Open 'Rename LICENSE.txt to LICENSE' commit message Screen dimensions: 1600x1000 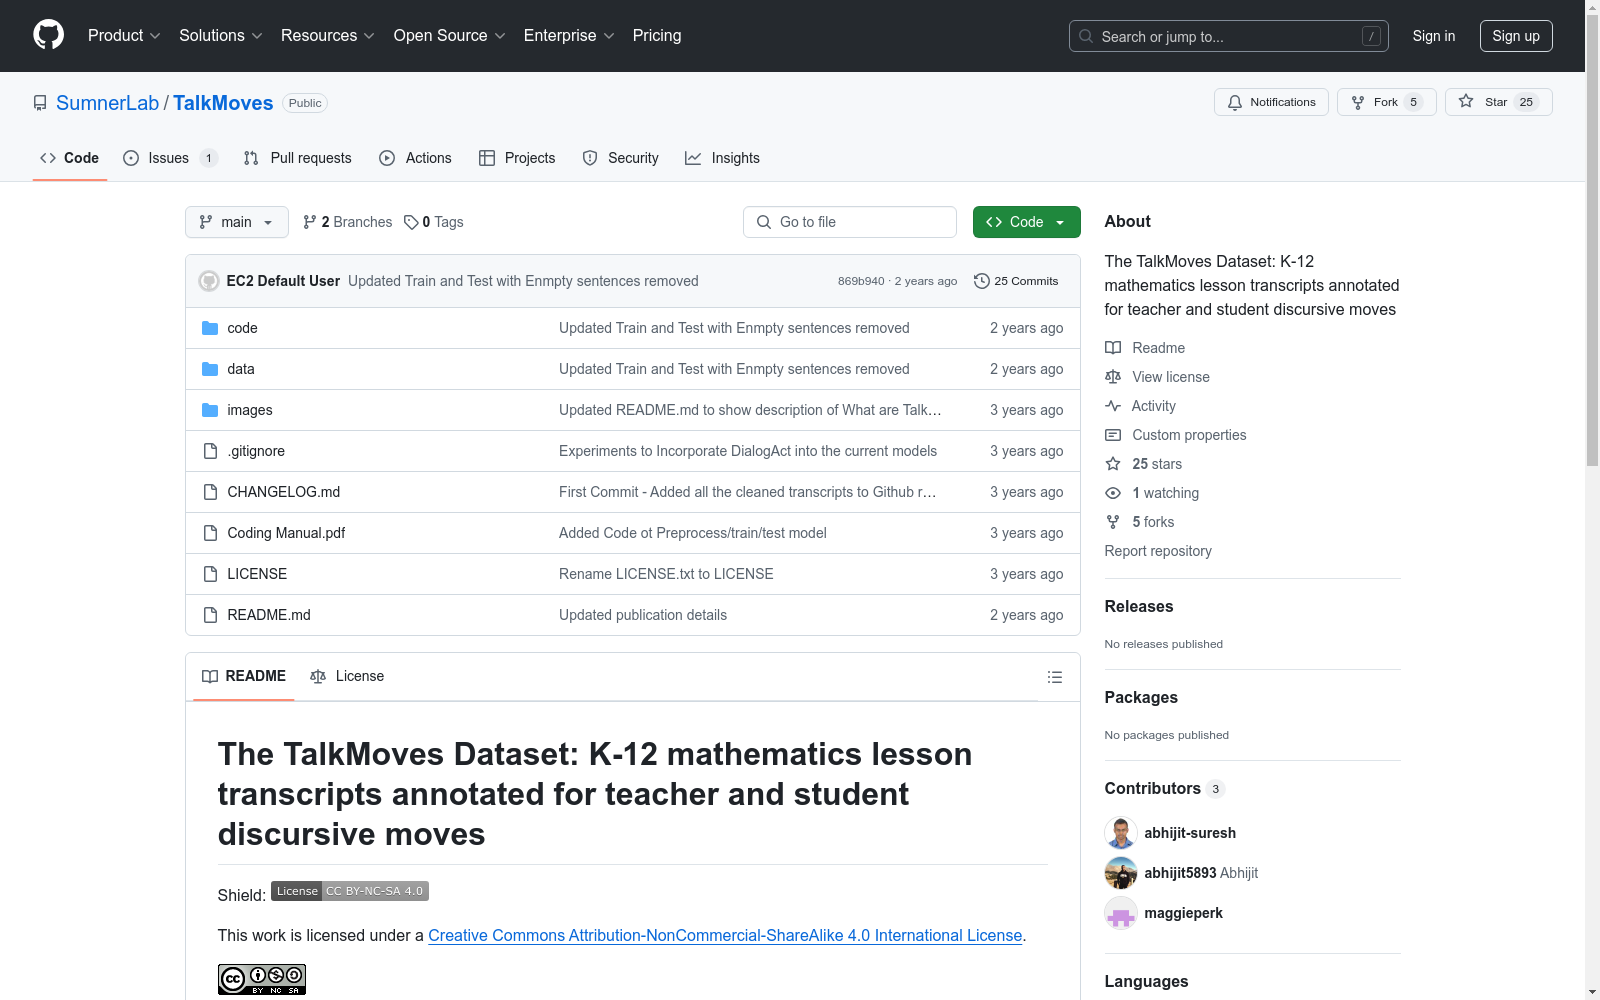coord(666,574)
